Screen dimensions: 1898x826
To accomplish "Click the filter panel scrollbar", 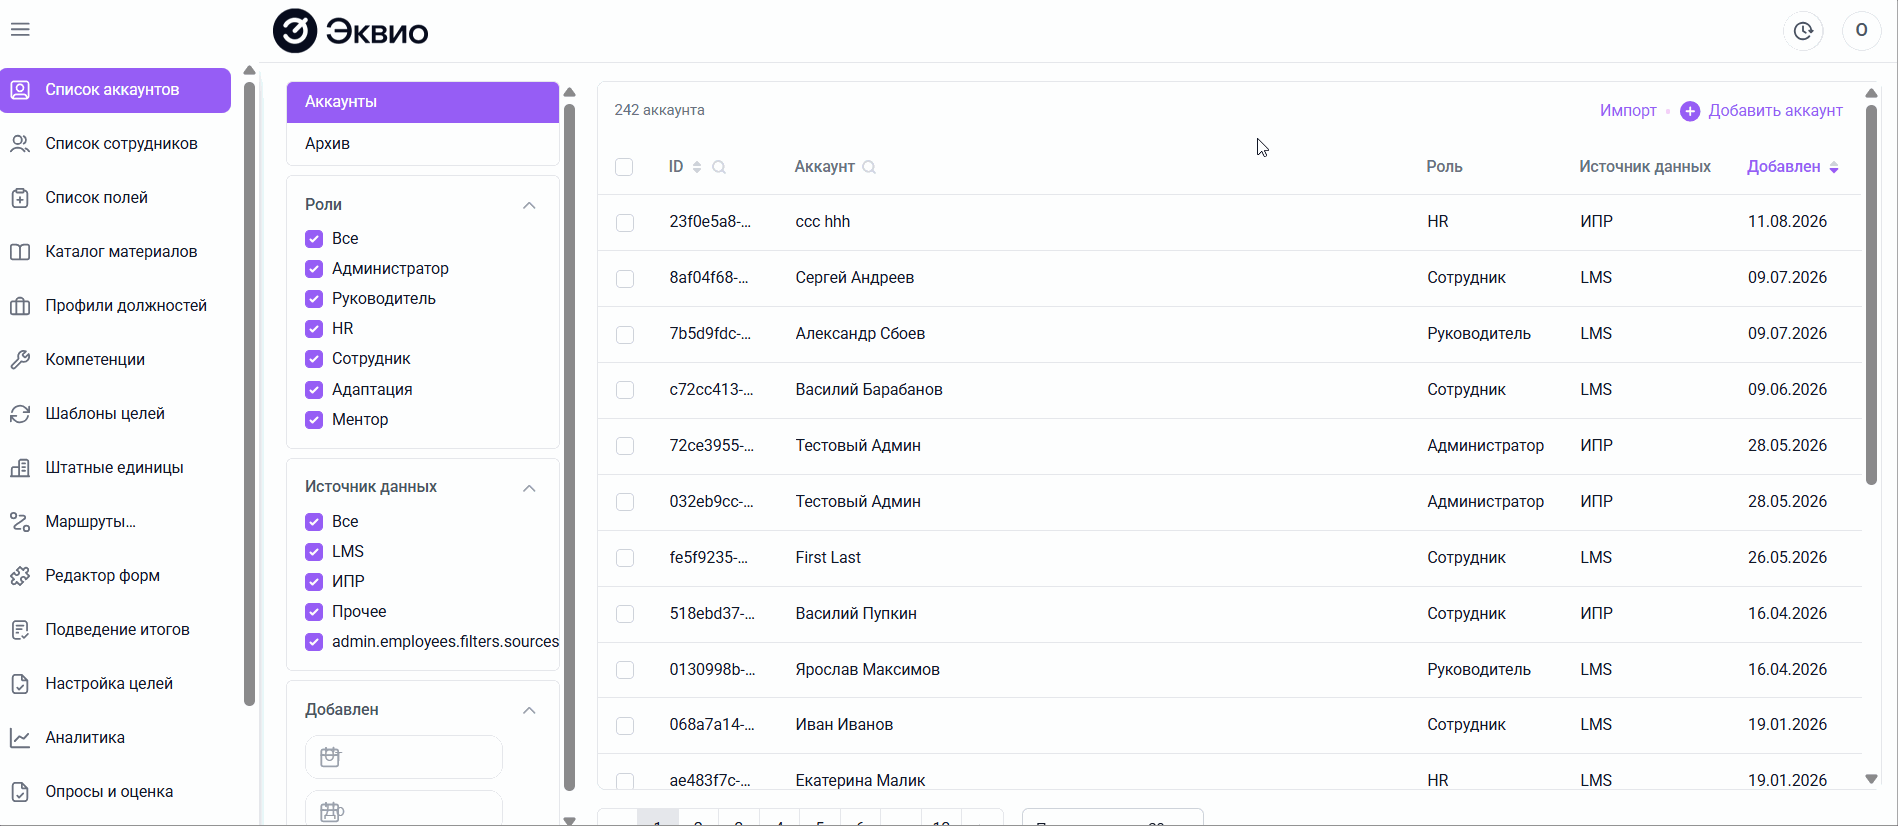I will click(x=569, y=447).
